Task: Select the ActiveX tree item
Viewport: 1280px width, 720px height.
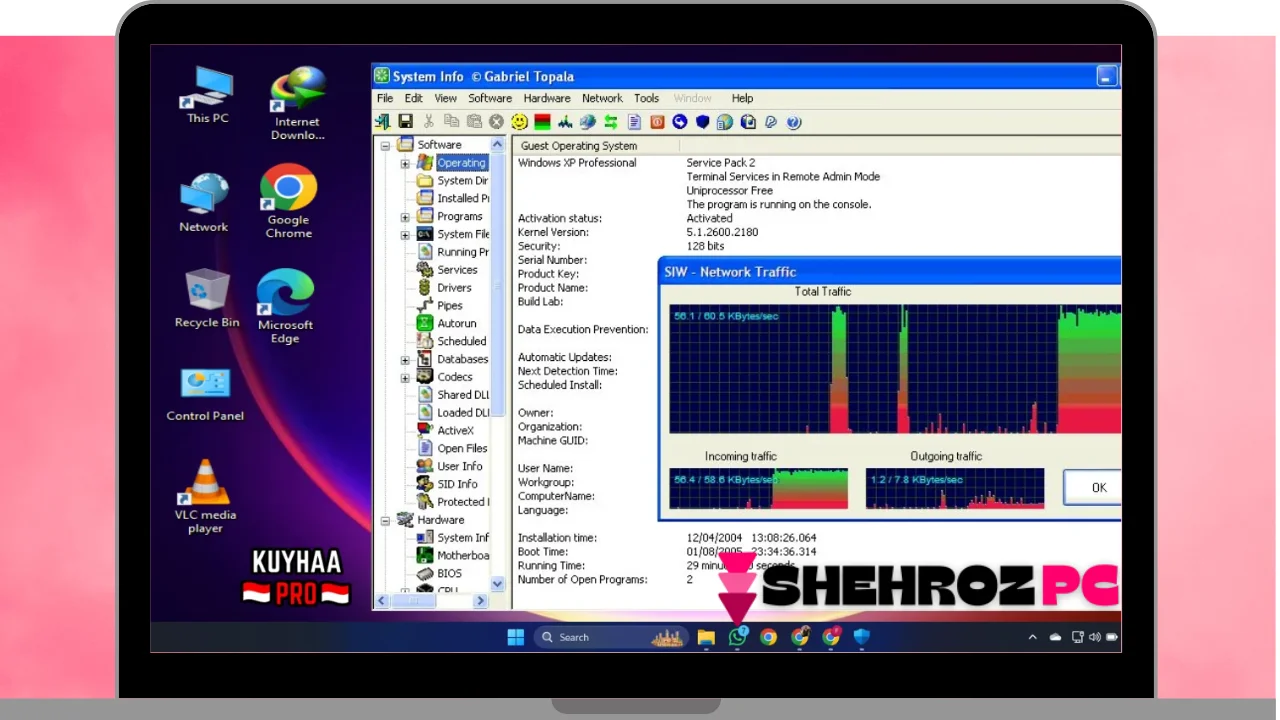Action: (x=455, y=431)
